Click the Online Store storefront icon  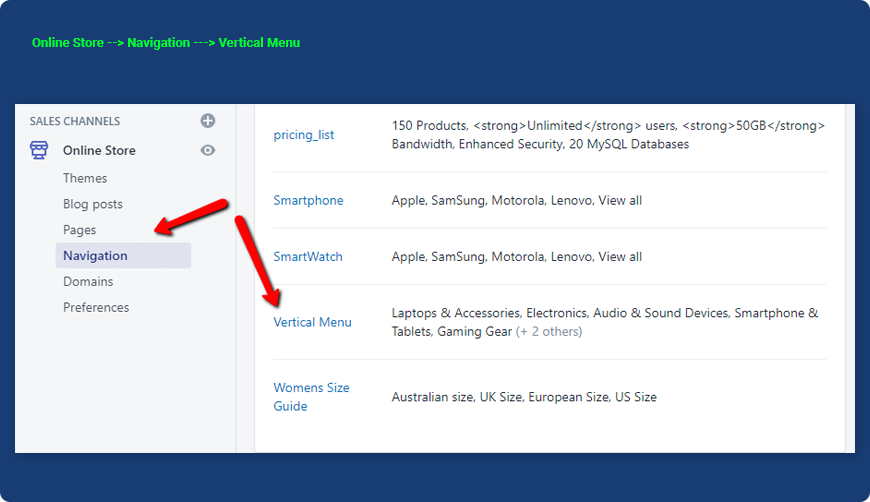tap(39, 150)
